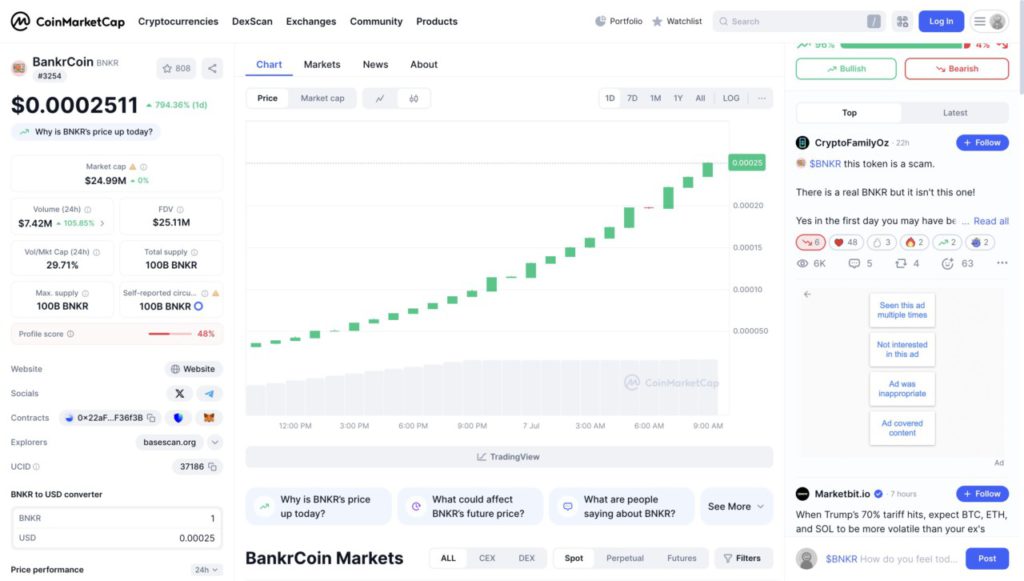
Task: Show Volume (24h) info tooltip
Action: tap(88, 210)
